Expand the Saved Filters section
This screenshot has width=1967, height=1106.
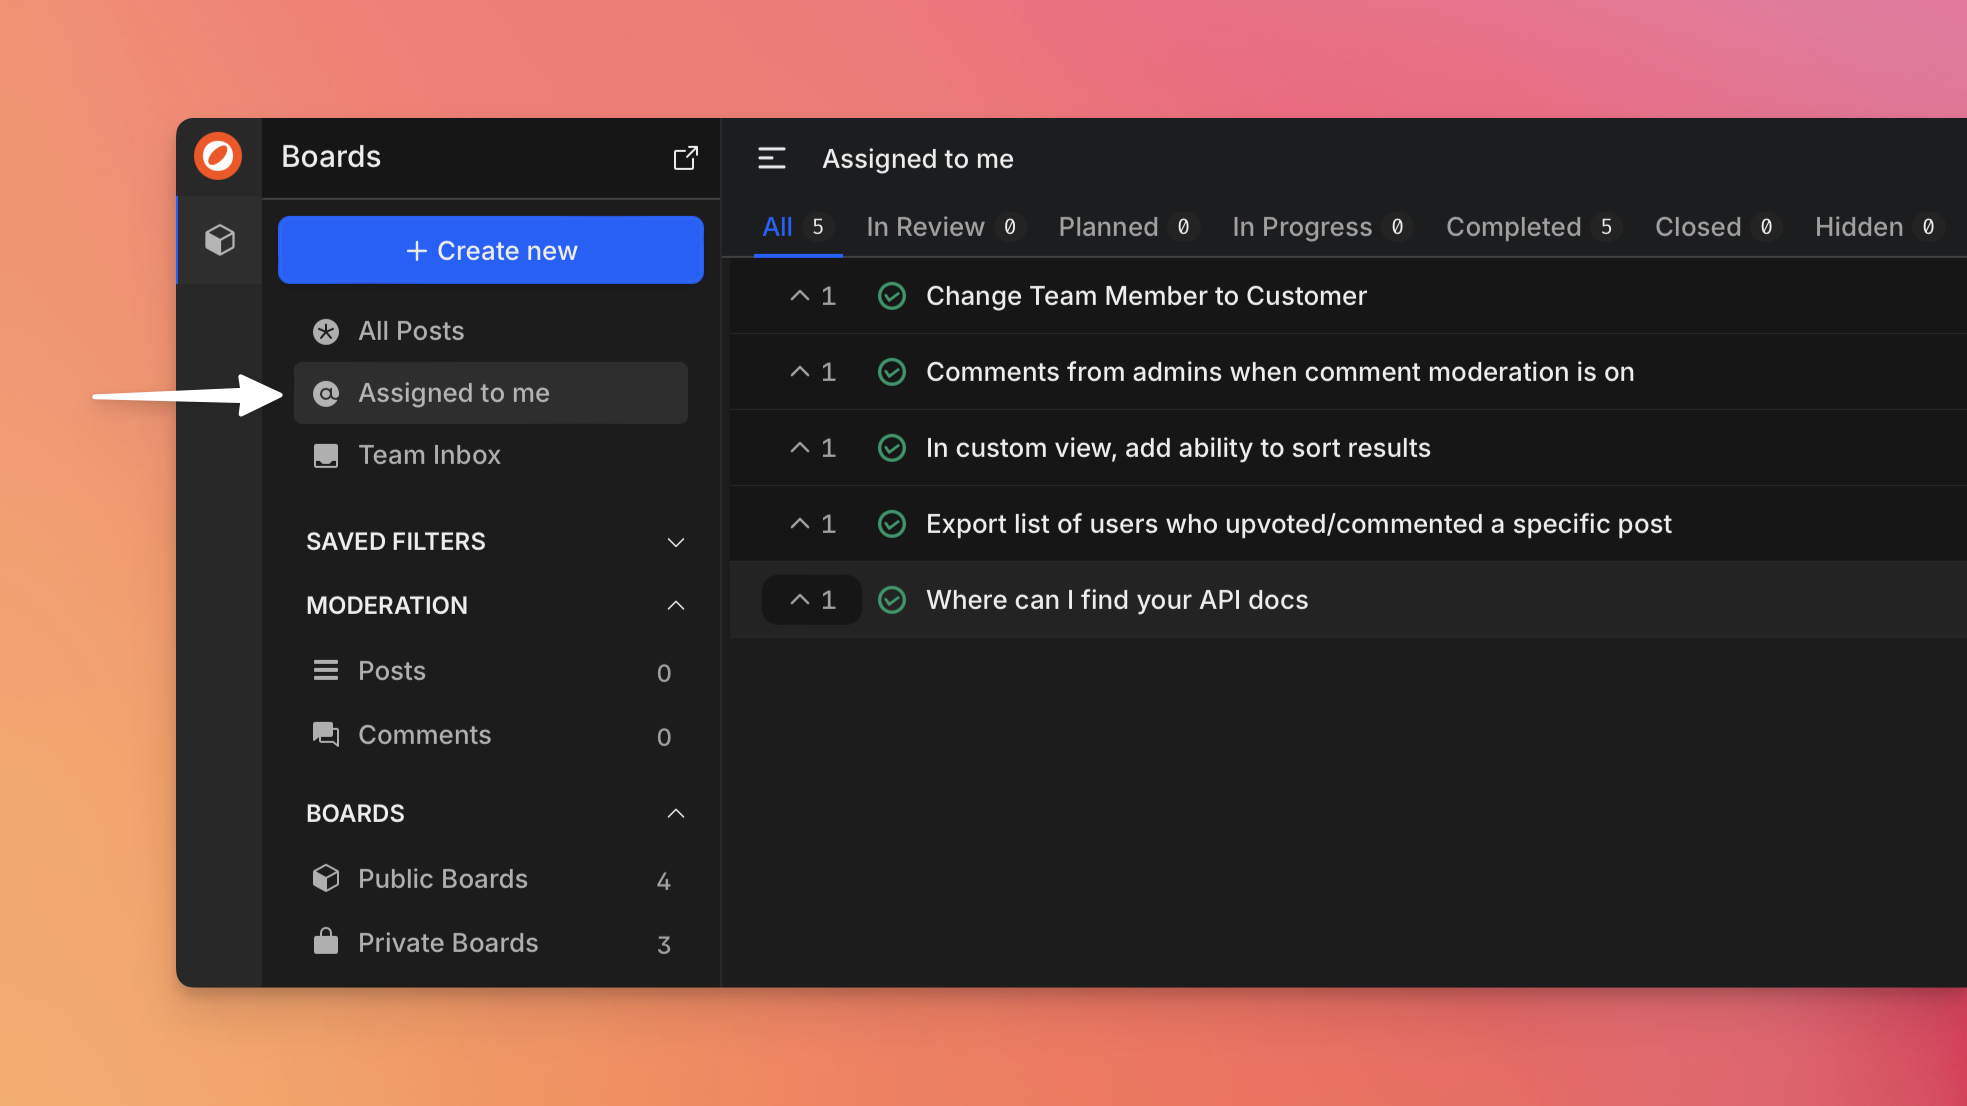point(675,542)
